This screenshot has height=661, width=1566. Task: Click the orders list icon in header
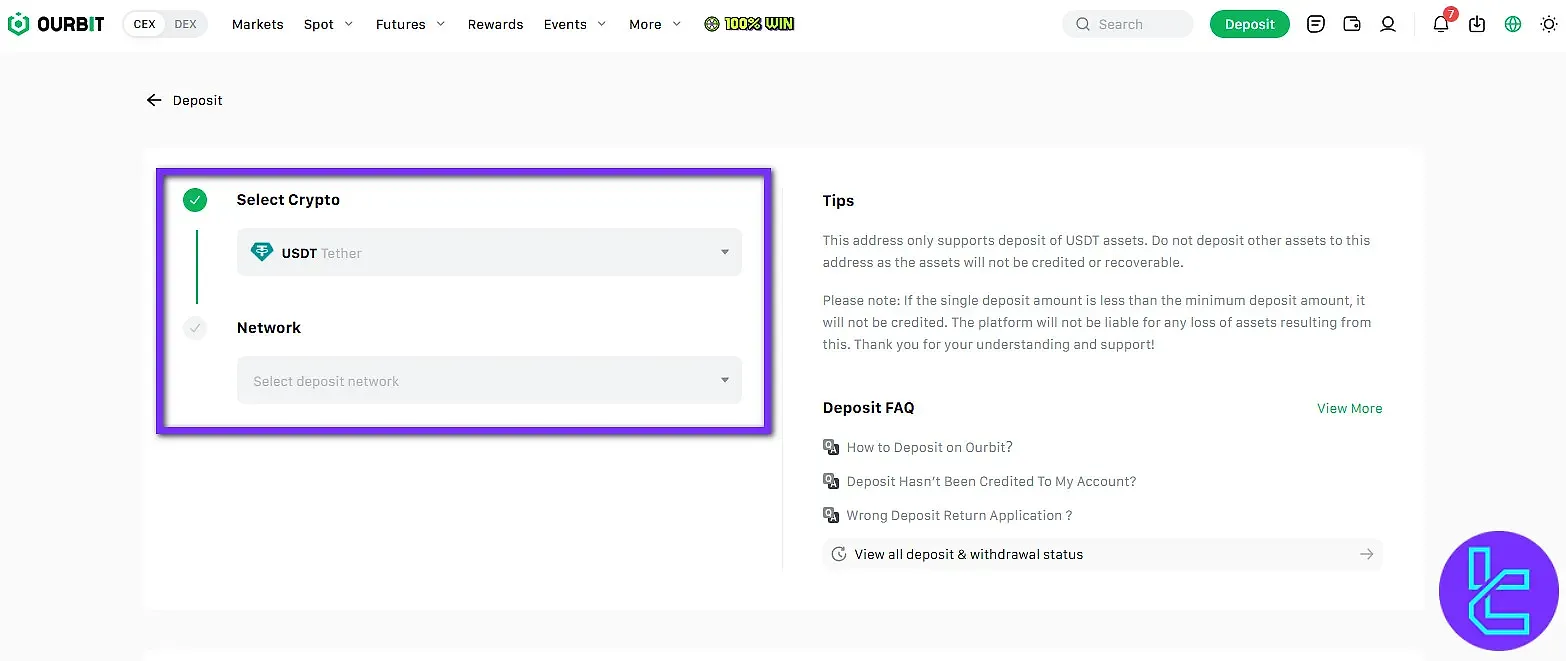[1316, 23]
